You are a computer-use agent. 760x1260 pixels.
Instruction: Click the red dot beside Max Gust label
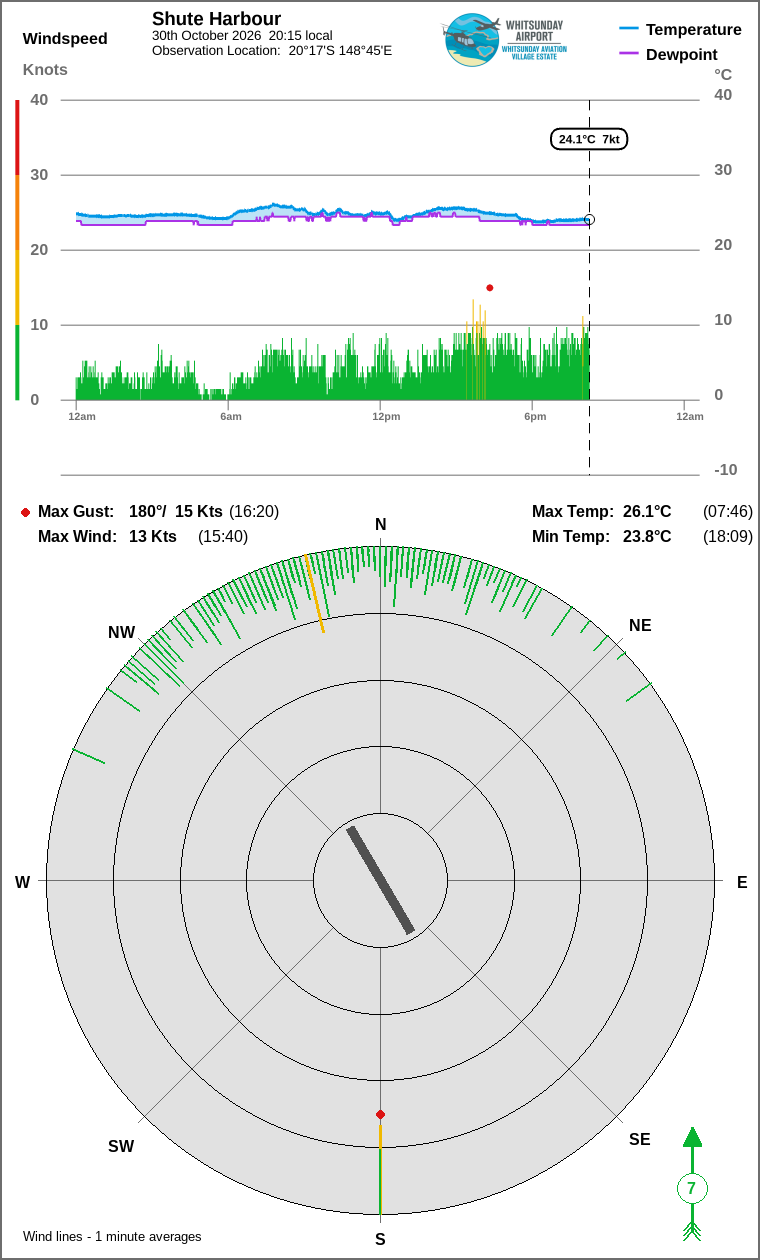point(25,512)
